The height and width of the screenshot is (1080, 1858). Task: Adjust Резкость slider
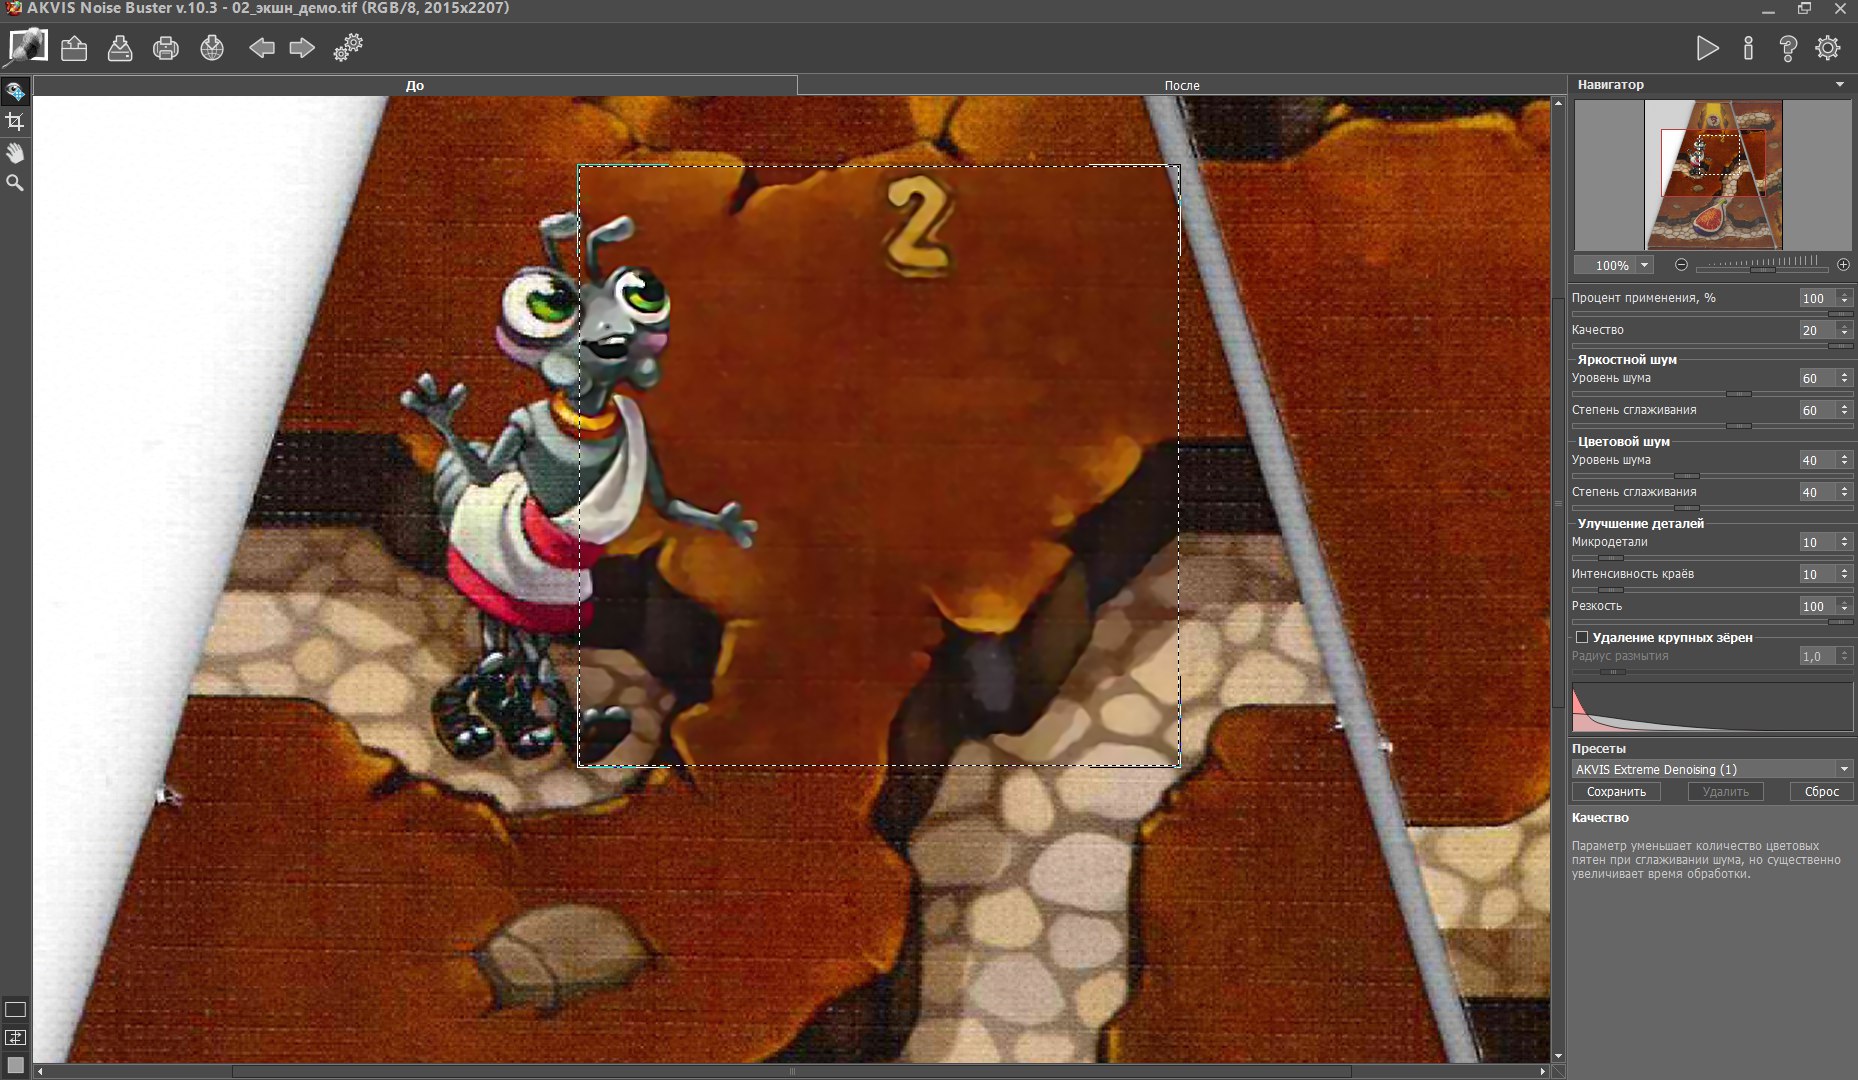[x=1712, y=622]
